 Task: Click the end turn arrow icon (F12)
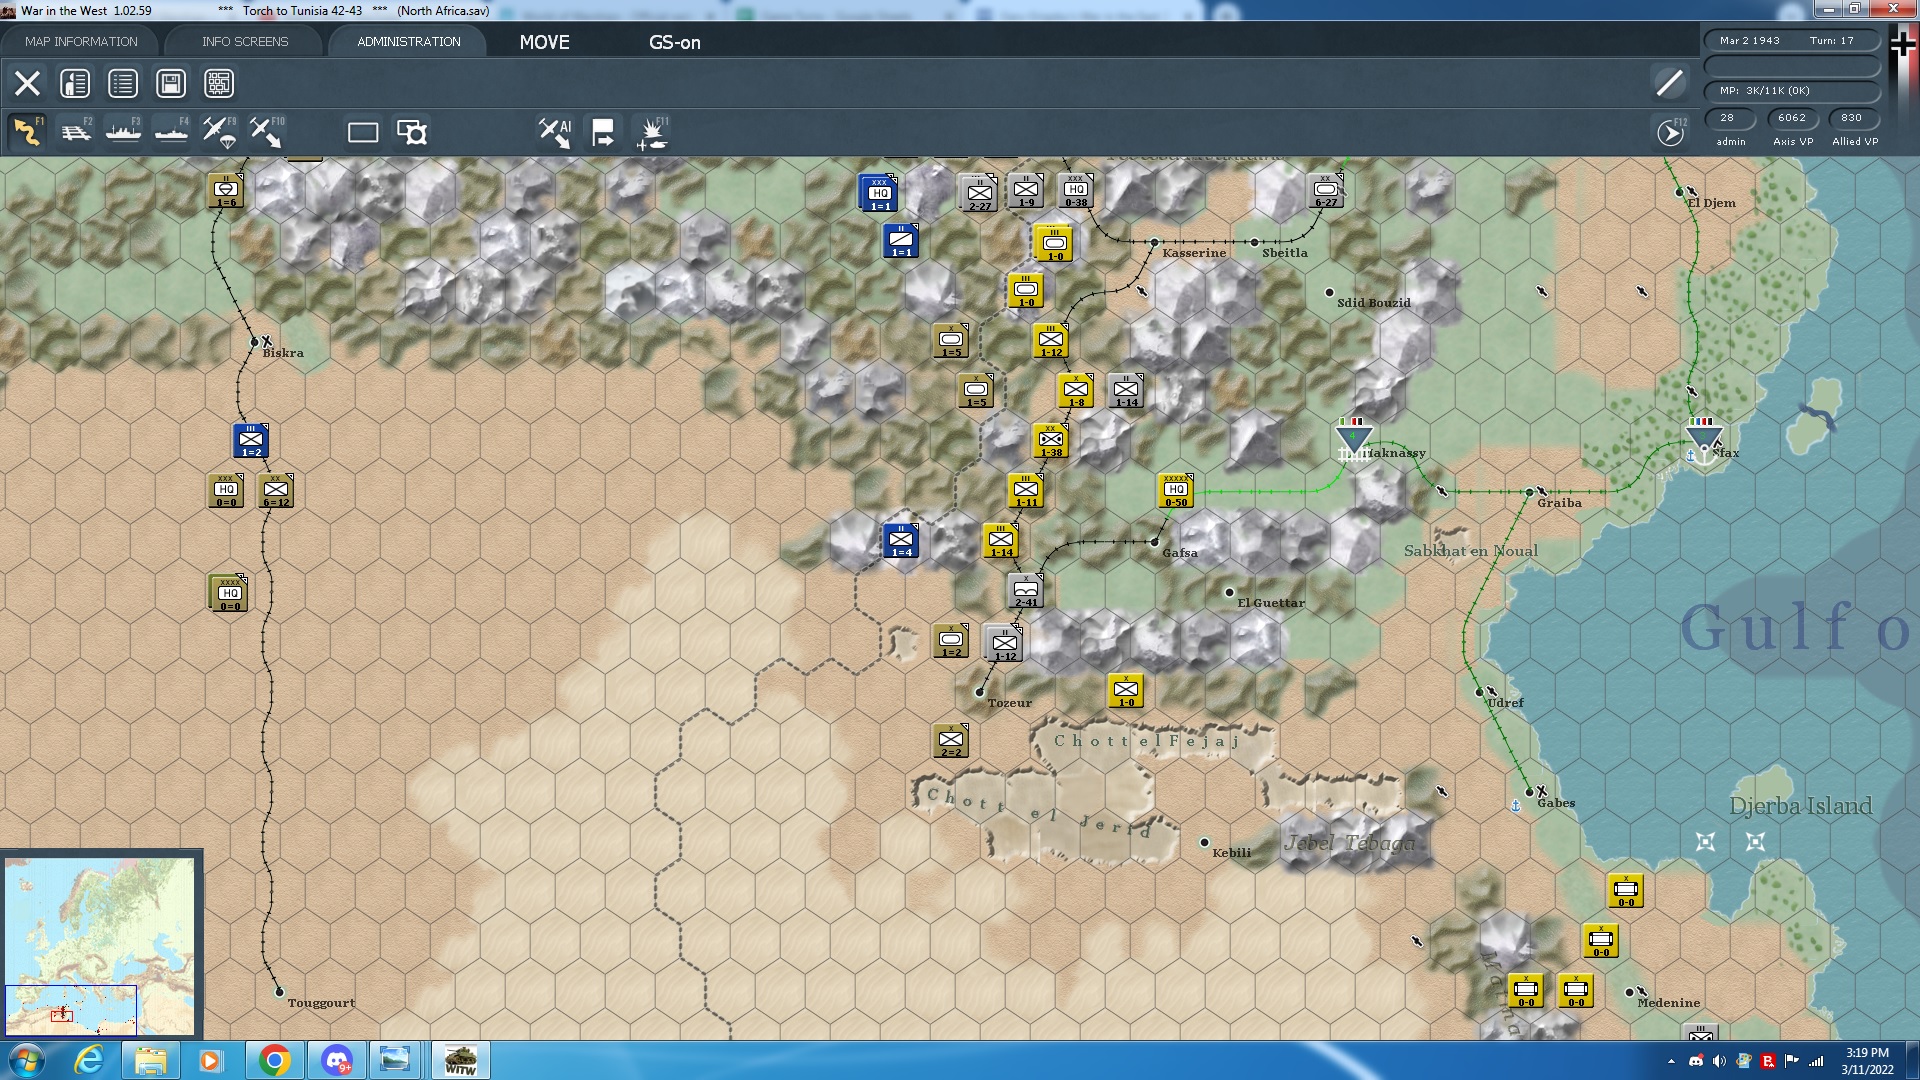click(x=1670, y=132)
